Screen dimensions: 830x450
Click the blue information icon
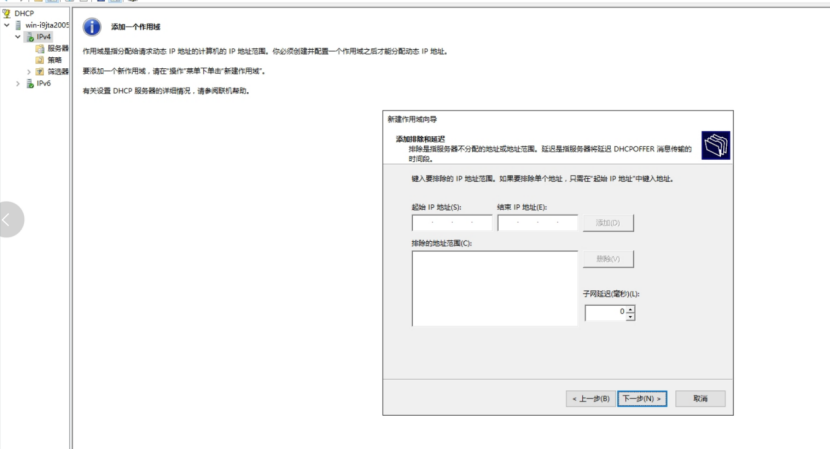tap(92, 26)
